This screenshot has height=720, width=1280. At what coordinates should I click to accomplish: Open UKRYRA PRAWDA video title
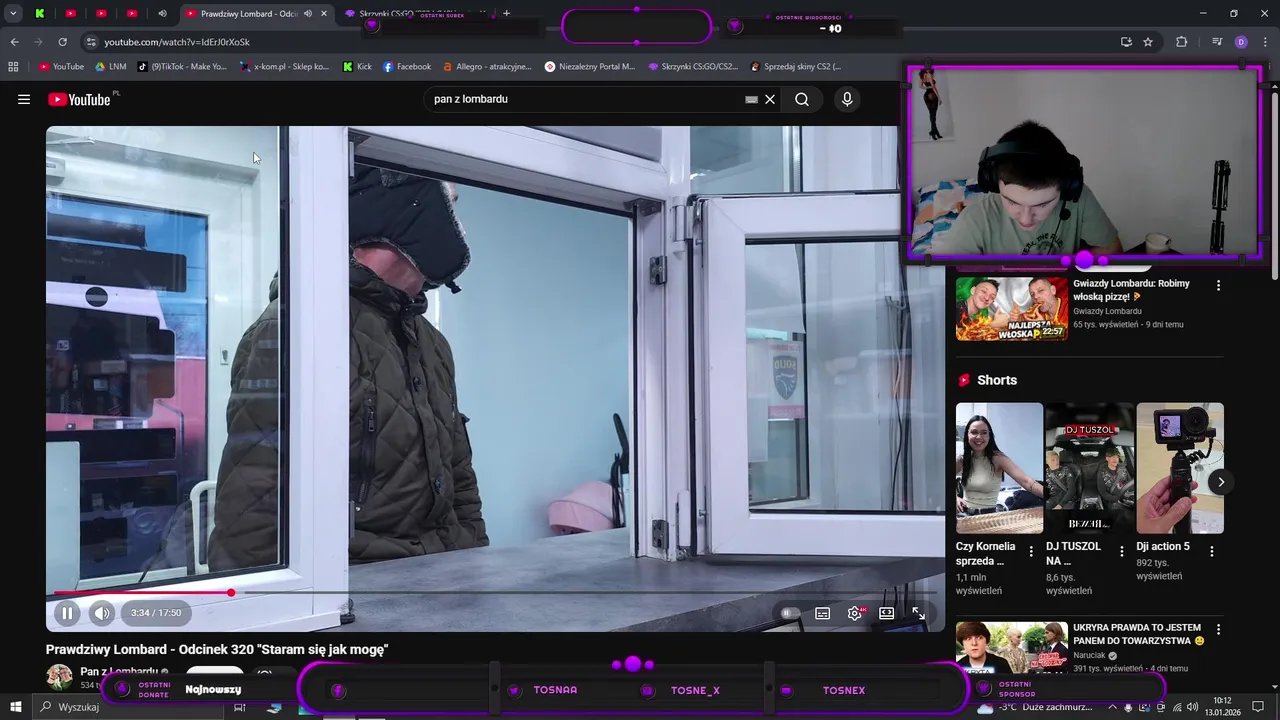(1139, 634)
